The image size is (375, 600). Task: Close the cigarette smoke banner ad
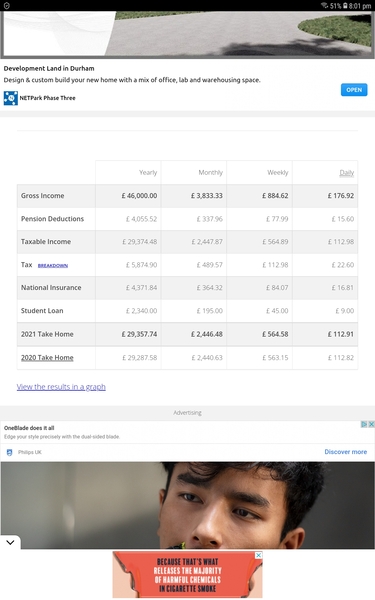pos(259,555)
